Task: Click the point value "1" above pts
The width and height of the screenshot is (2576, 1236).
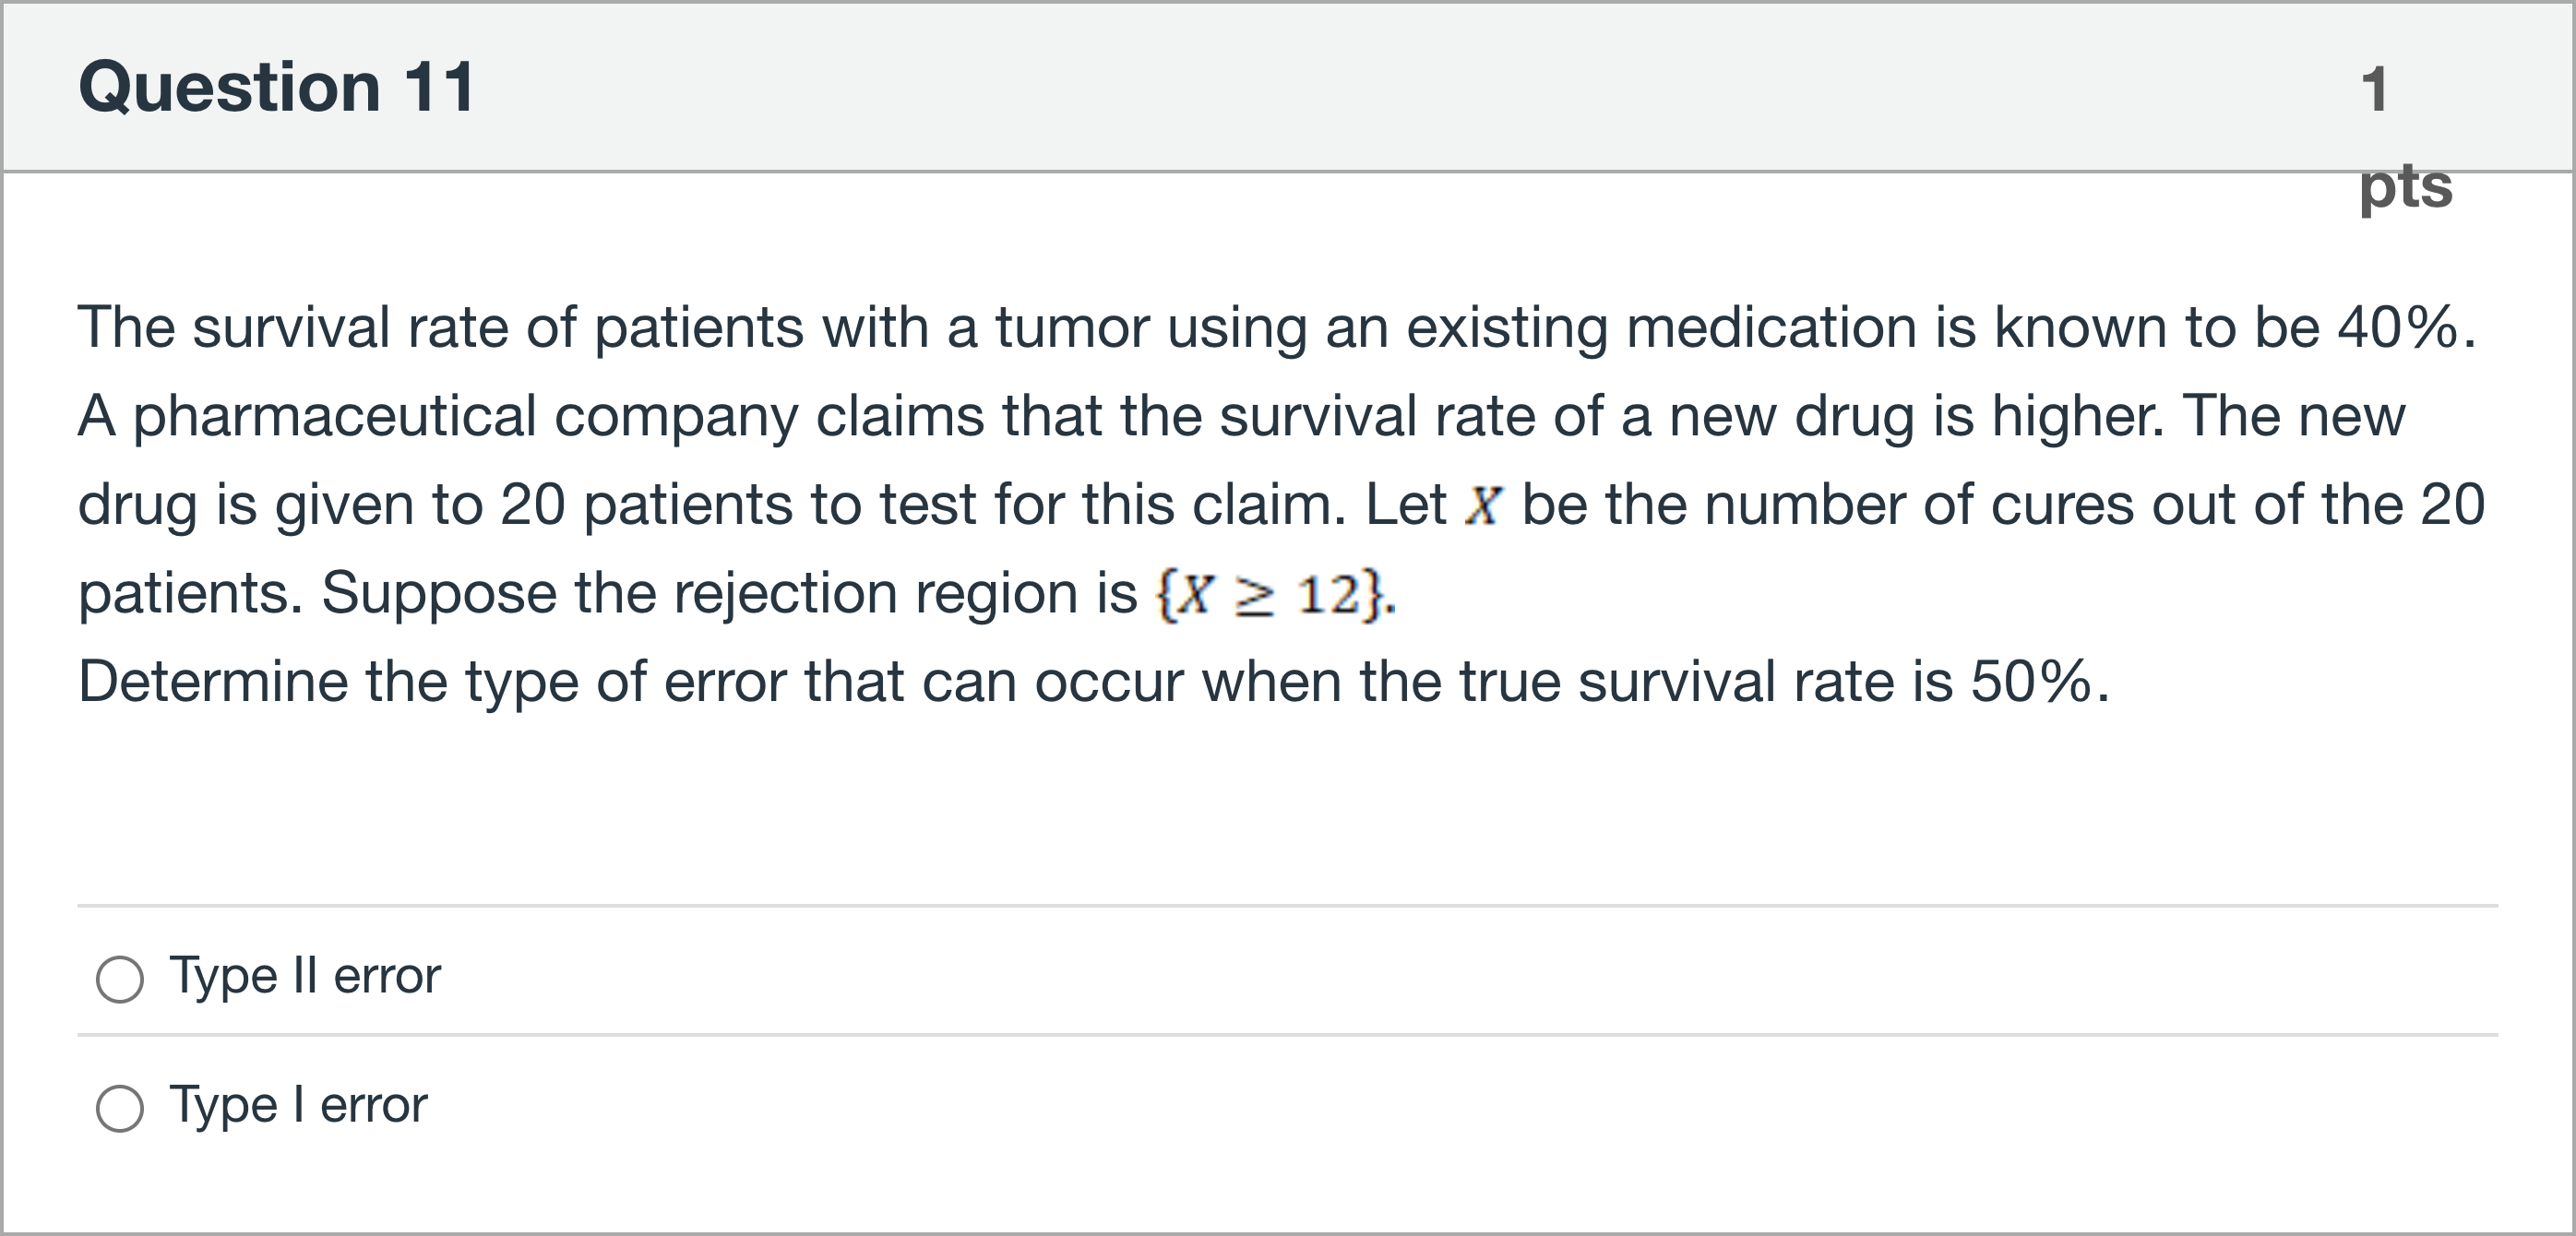Action: 2375,89
